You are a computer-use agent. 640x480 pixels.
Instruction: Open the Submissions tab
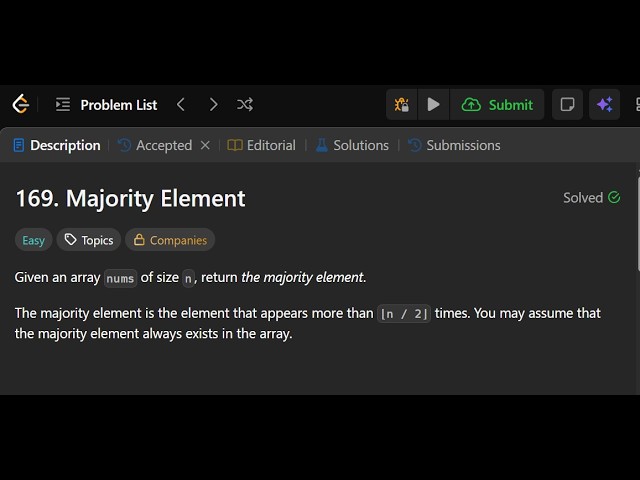pos(454,145)
